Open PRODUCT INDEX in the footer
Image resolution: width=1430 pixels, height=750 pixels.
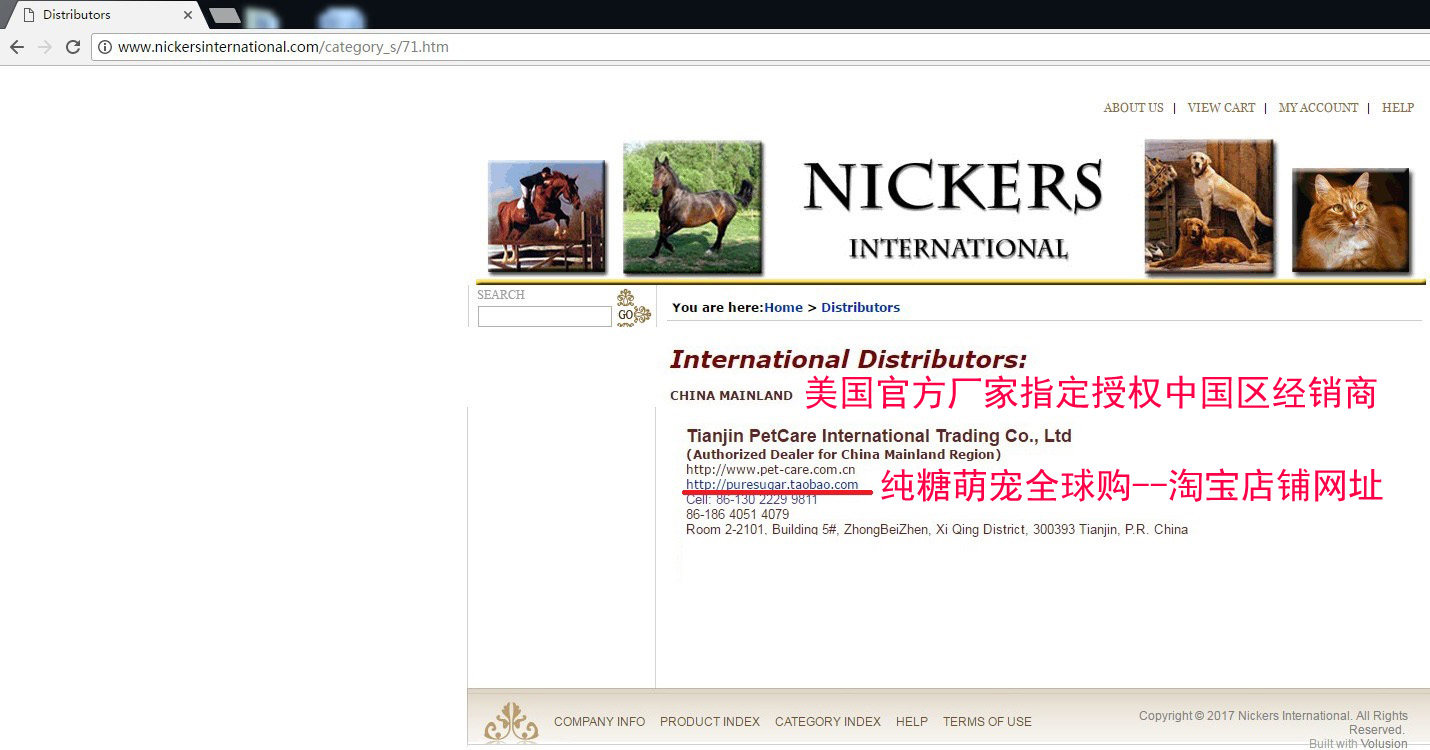(x=710, y=722)
